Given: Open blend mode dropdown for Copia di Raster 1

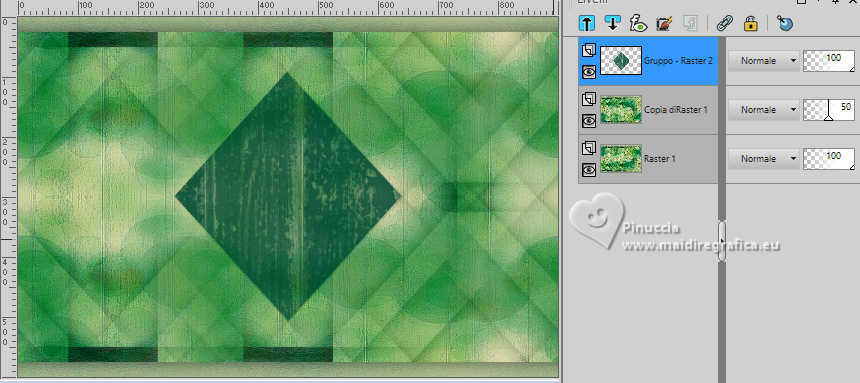Looking at the screenshot, I should point(764,110).
